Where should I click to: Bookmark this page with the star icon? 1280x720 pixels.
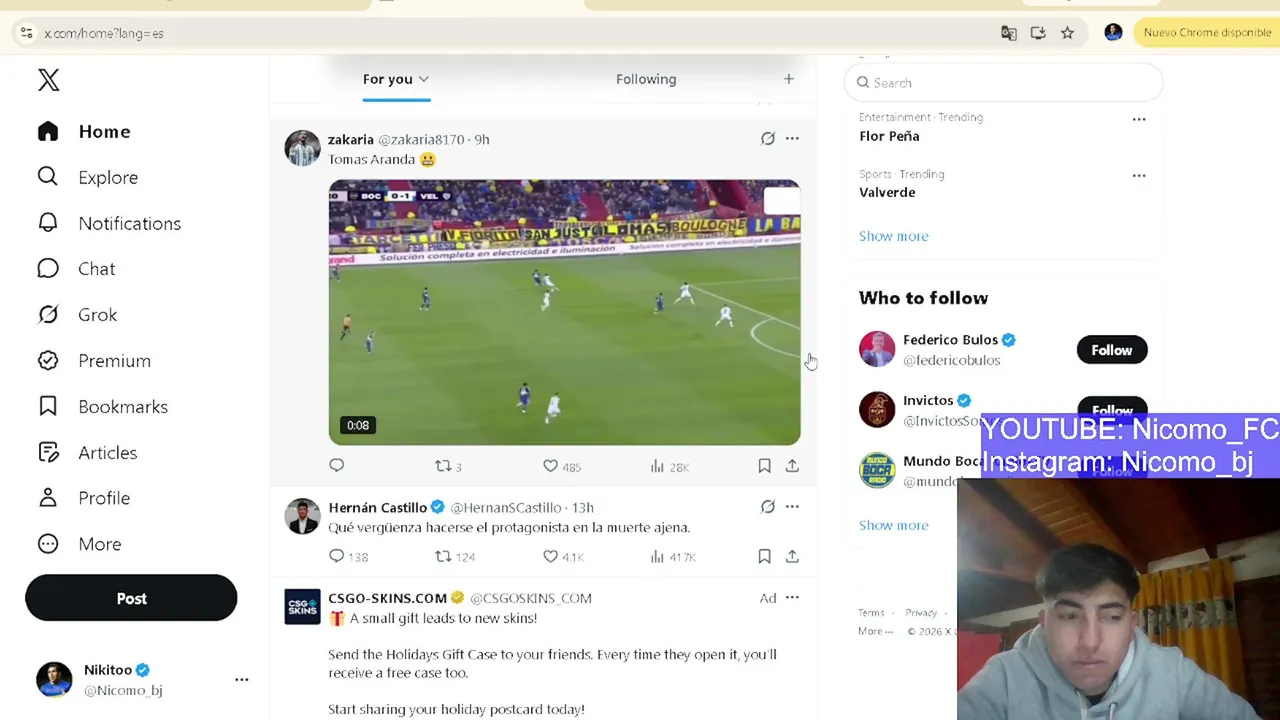[x=1067, y=33]
